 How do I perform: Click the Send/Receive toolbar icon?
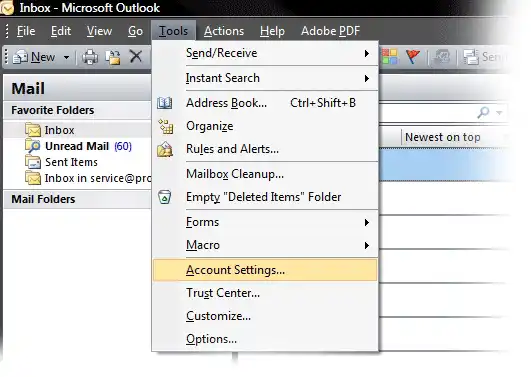(470, 57)
